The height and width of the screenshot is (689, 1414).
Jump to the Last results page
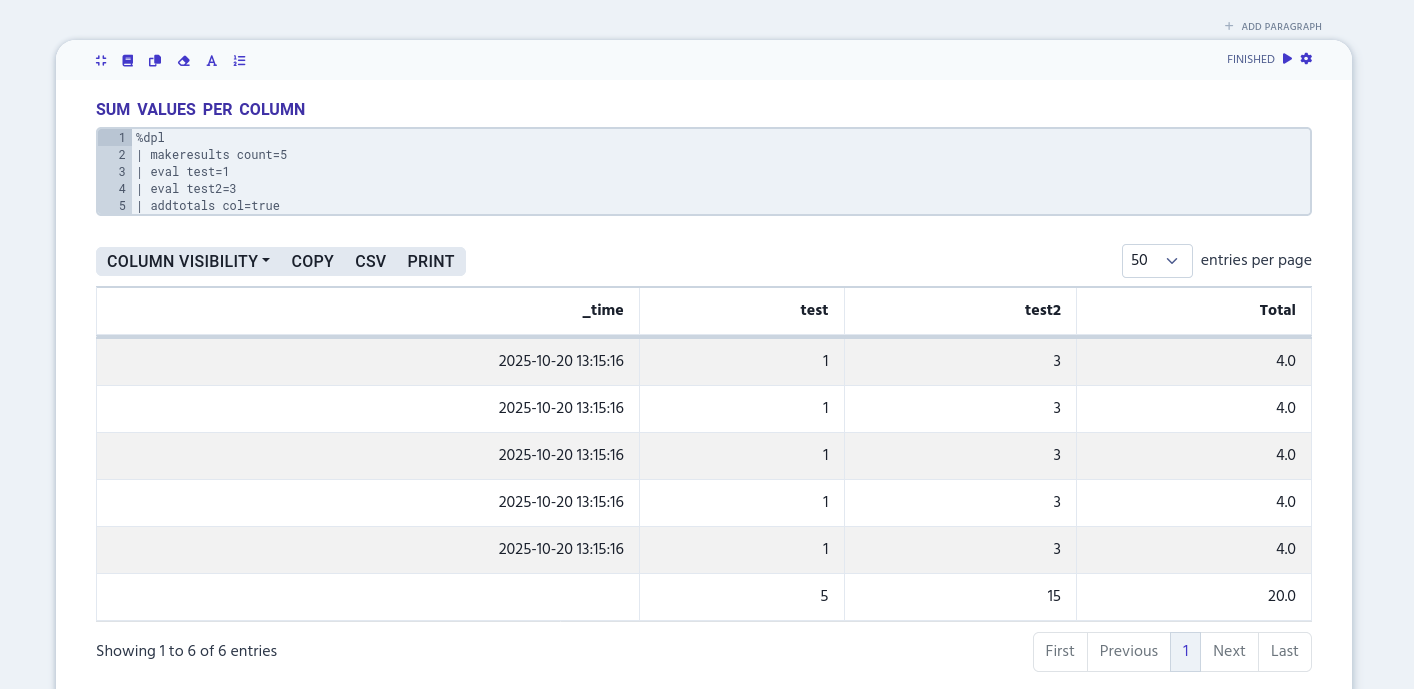point(1284,651)
